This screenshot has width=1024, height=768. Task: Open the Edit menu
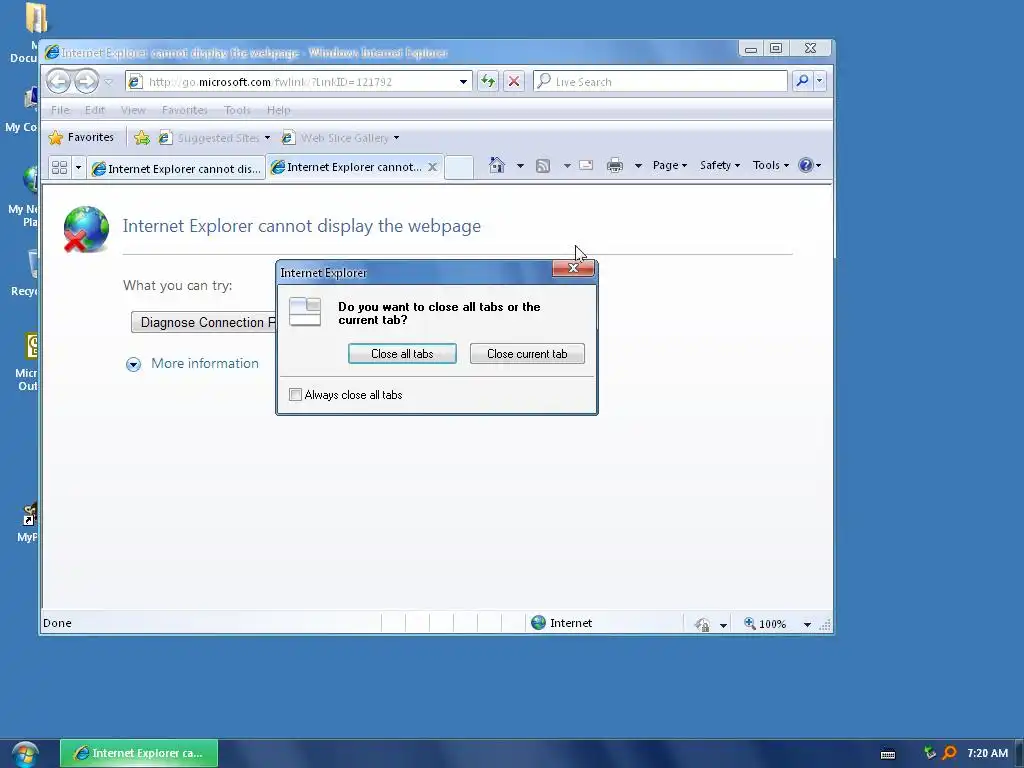point(95,110)
